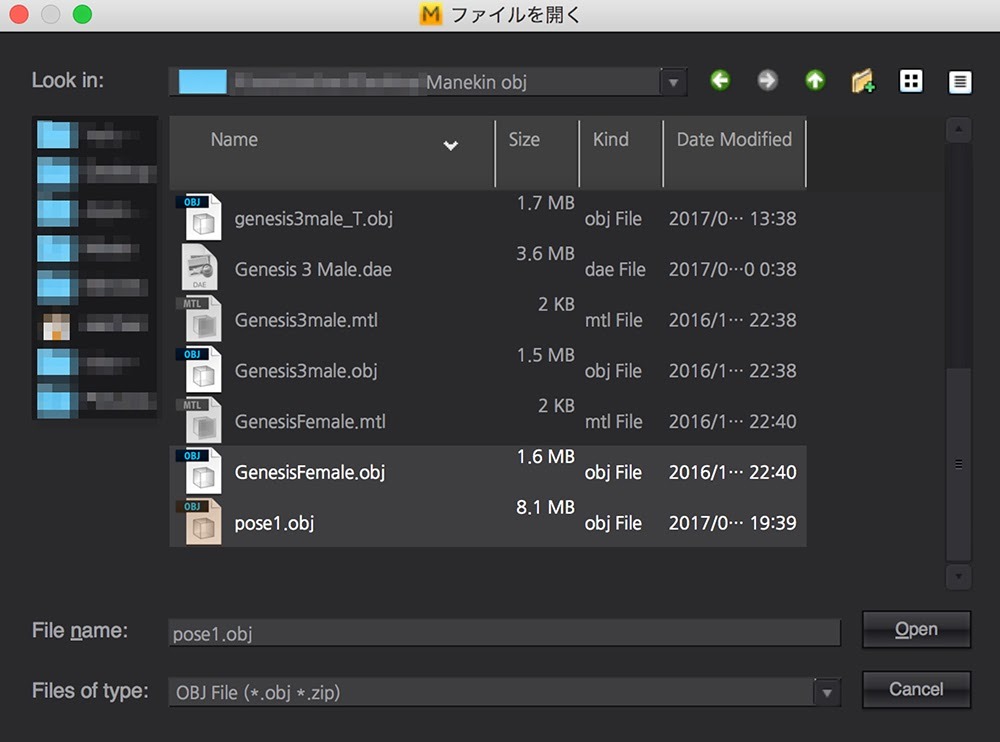Click the File name input field

pos(504,632)
